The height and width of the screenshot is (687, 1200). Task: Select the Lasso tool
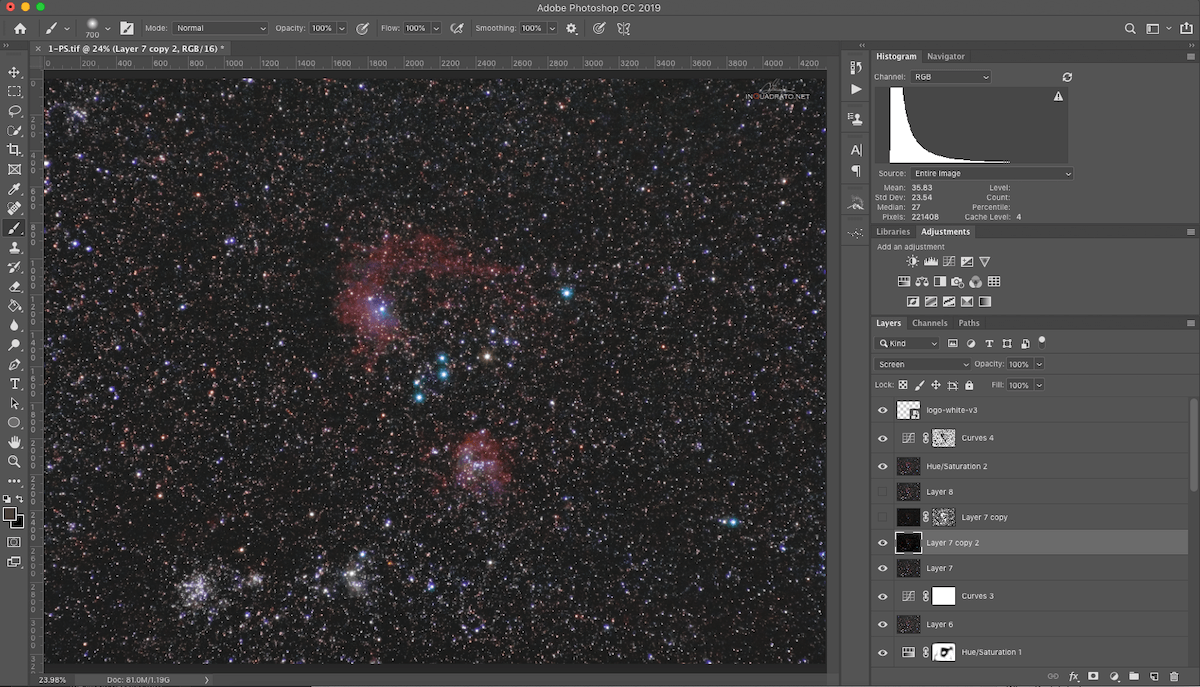click(x=14, y=111)
